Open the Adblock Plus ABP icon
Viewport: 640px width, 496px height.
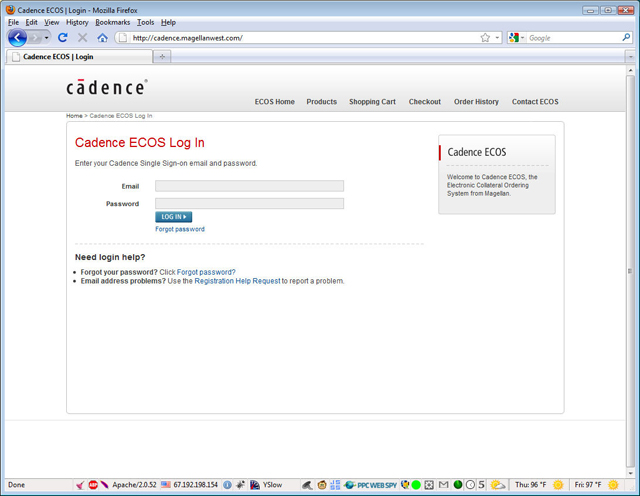click(x=93, y=485)
